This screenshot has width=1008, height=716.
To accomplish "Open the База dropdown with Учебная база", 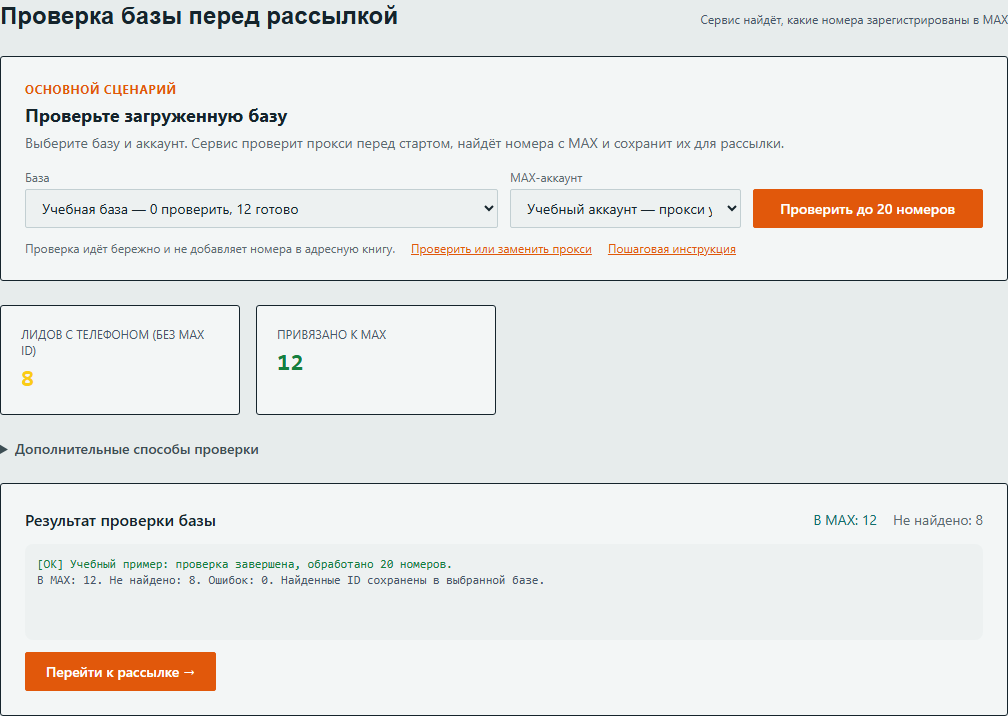I will click(261, 208).
